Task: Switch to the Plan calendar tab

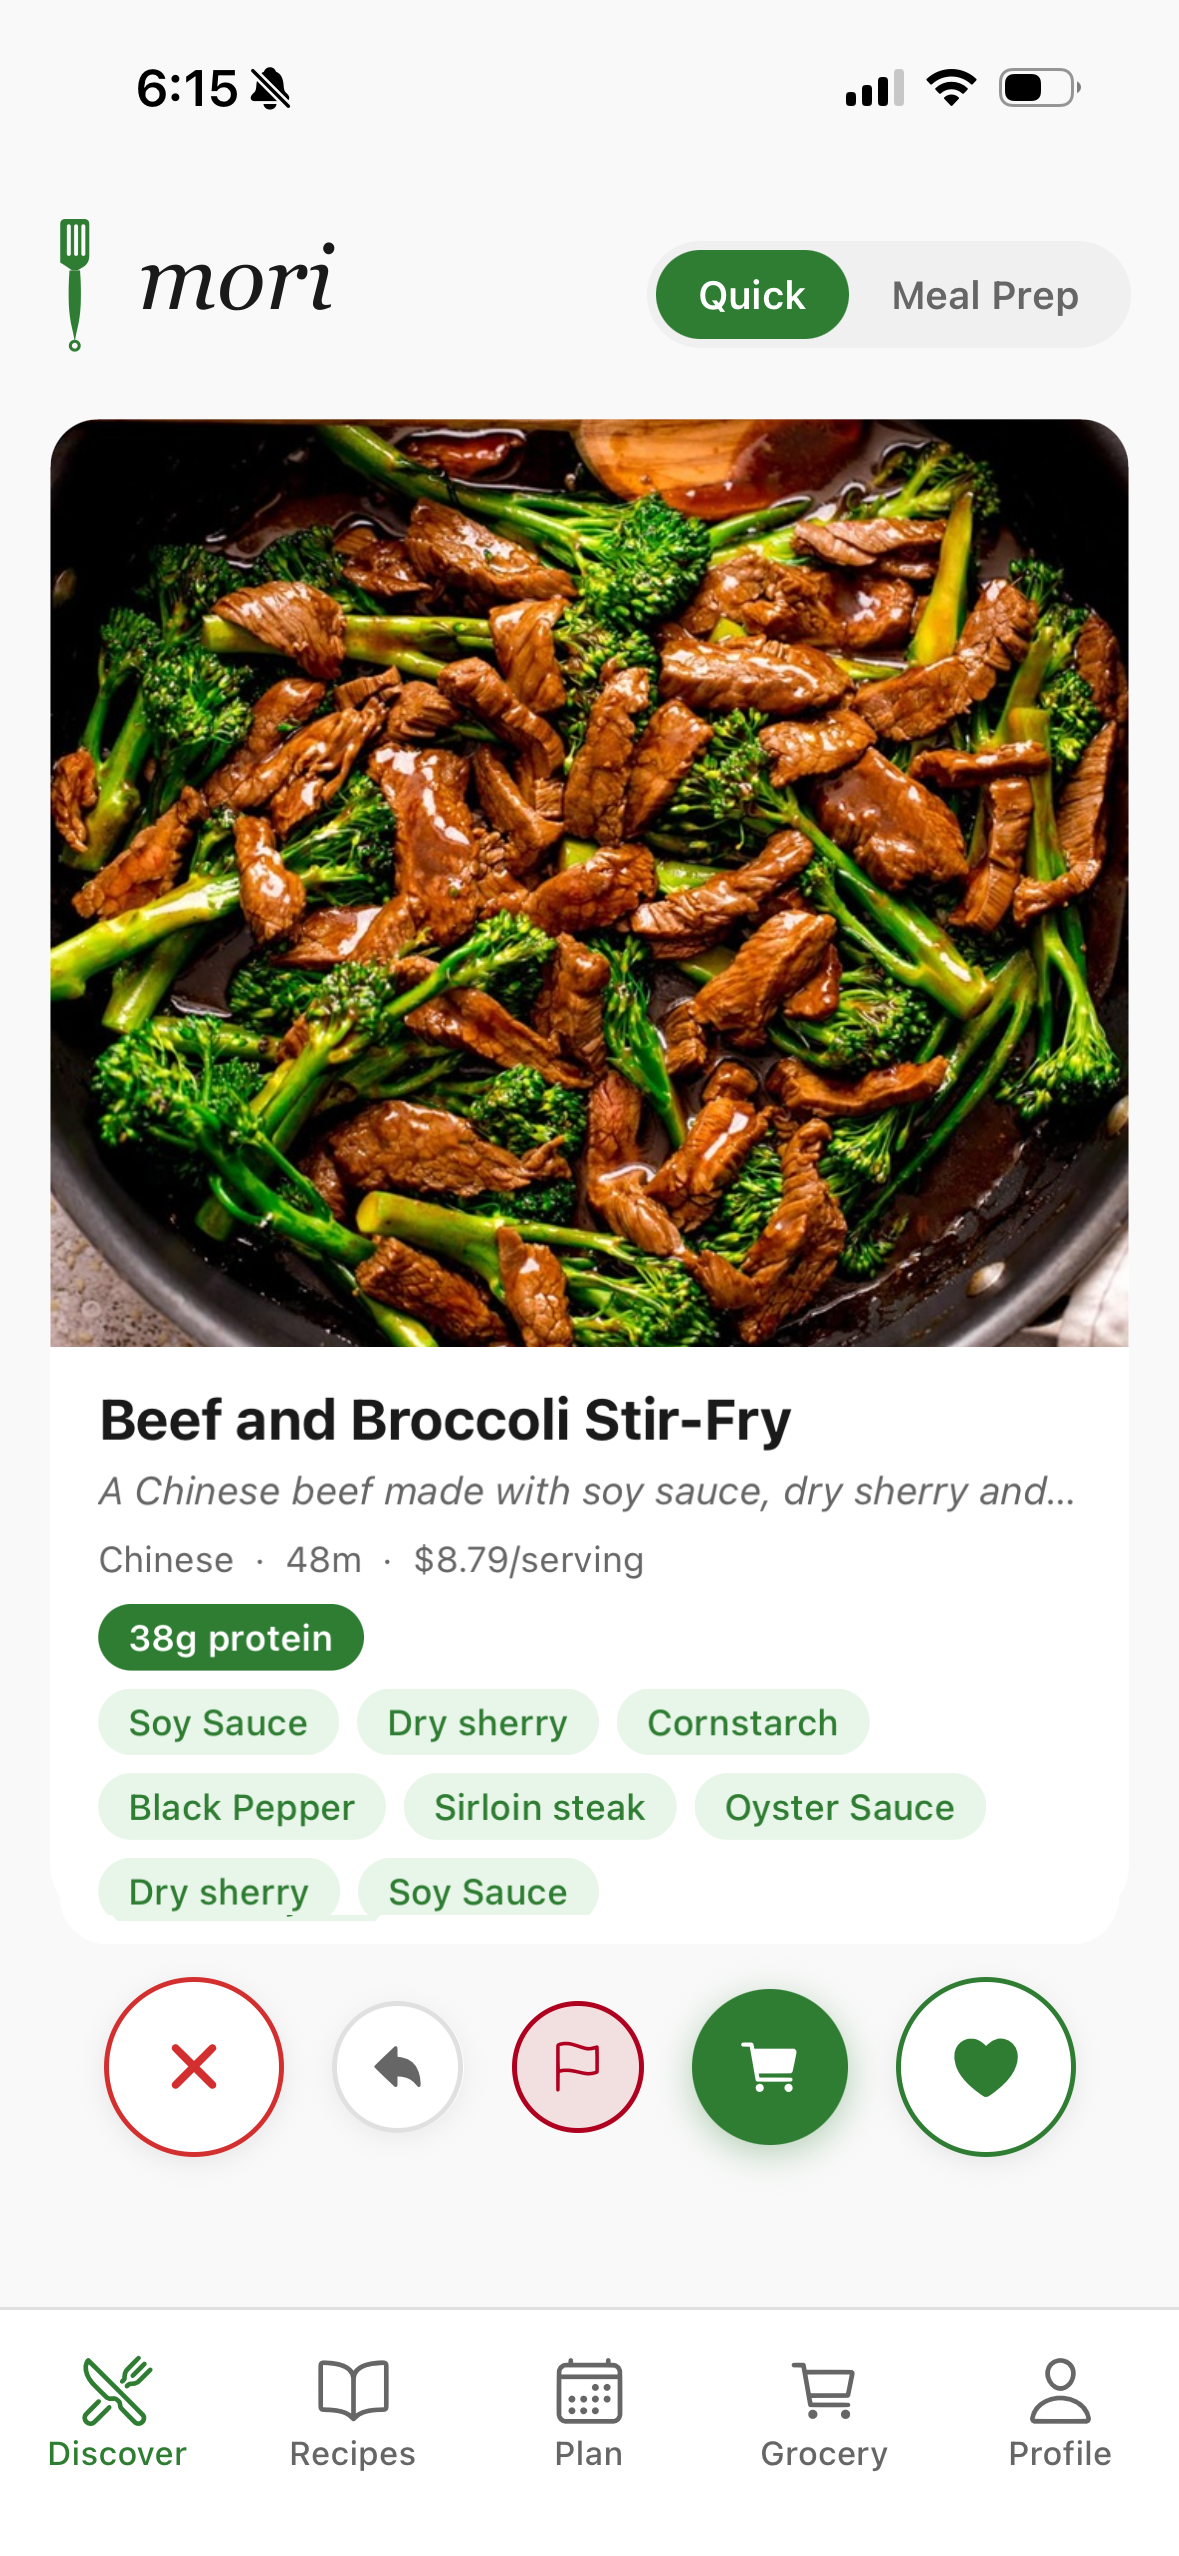Action: [x=589, y=2412]
